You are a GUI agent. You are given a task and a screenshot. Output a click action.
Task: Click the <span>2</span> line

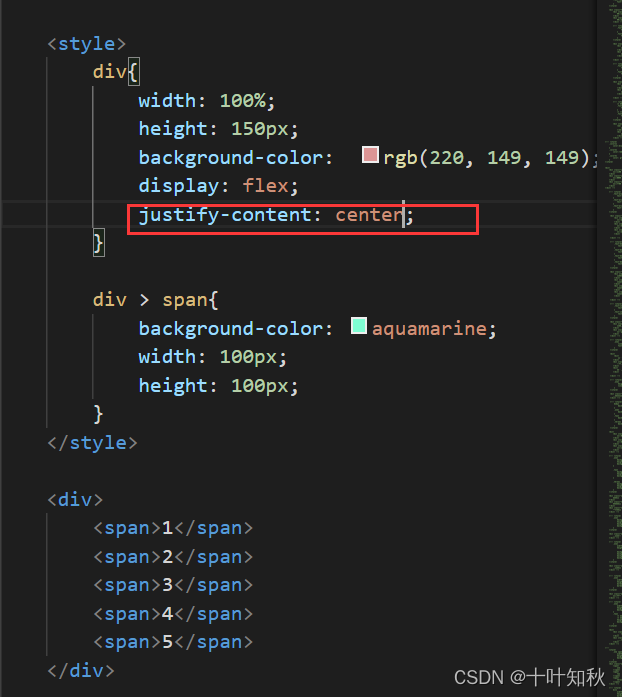coord(173,557)
